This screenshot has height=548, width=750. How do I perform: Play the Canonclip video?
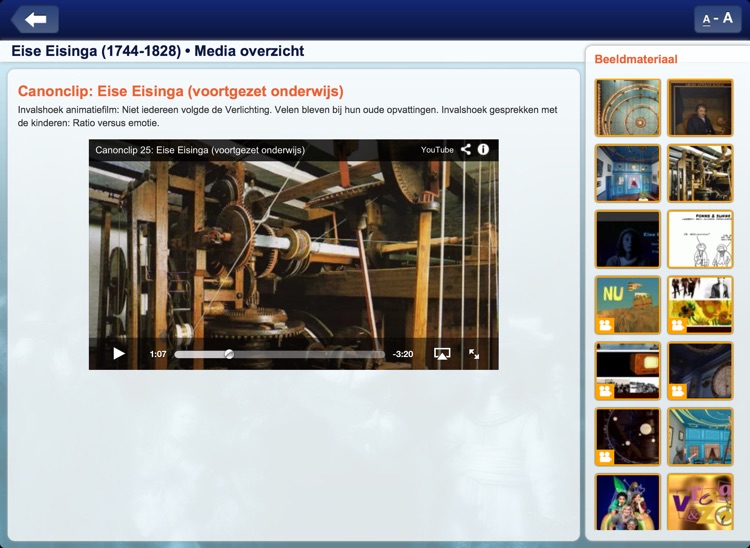point(119,354)
